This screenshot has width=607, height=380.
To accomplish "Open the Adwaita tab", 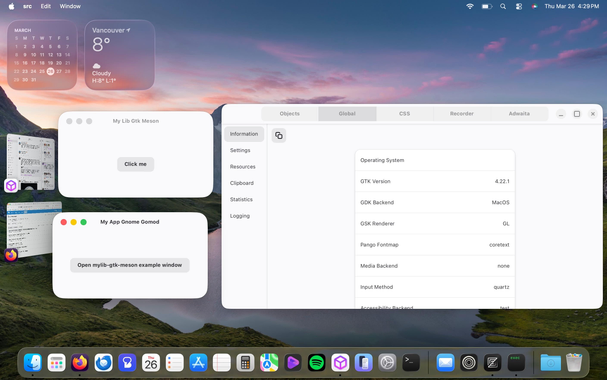I will (519, 114).
